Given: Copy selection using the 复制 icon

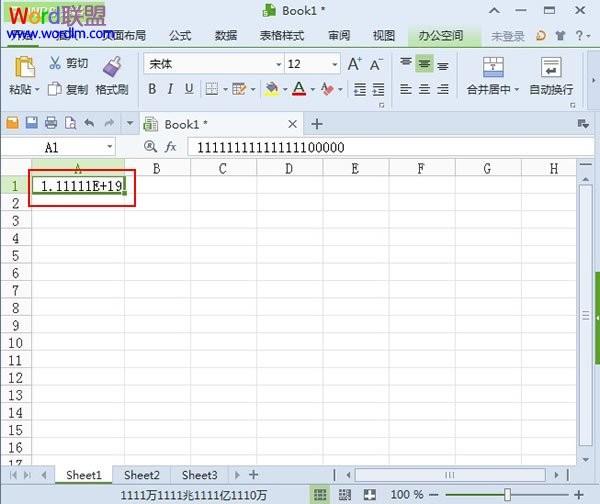Looking at the screenshot, I should pyautogui.click(x=55, y=89).
